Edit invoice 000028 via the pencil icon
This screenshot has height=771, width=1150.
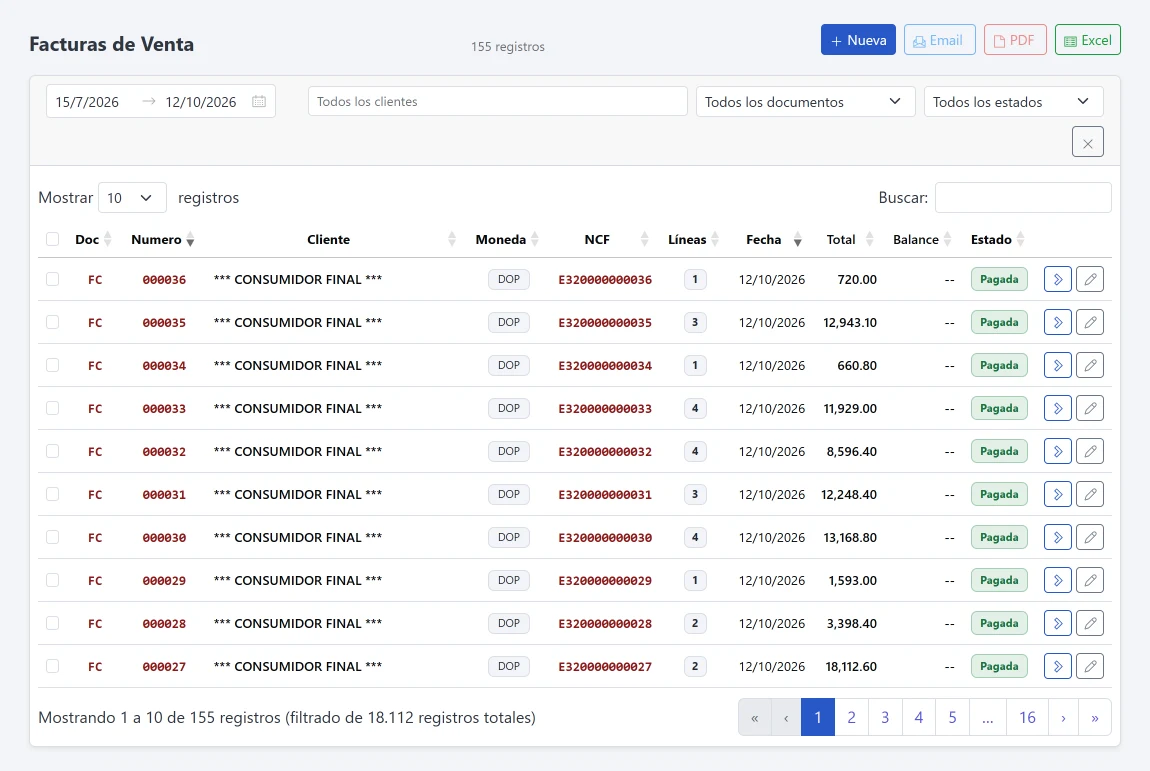(1090, 624)
